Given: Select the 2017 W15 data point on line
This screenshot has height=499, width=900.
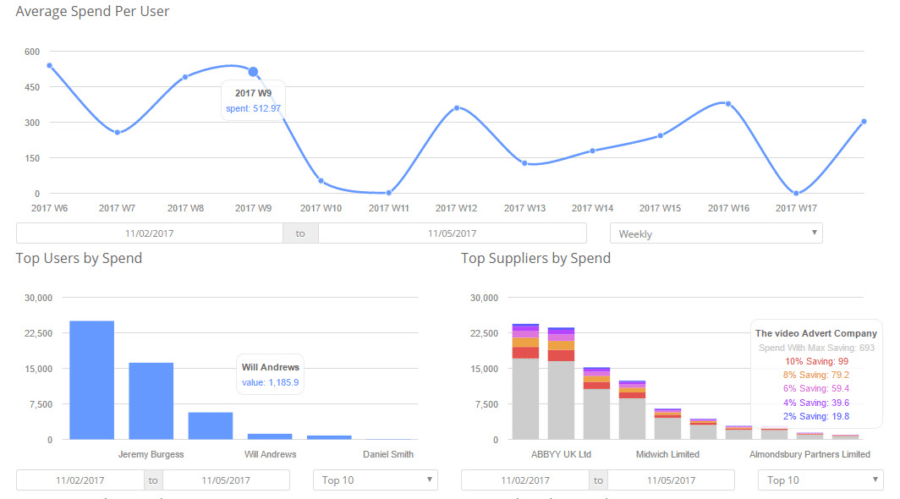Looking at the screenshot, I should pos(660,136).
